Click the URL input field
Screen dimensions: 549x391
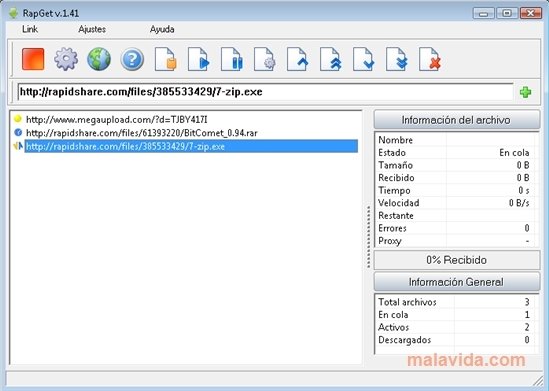265,92
